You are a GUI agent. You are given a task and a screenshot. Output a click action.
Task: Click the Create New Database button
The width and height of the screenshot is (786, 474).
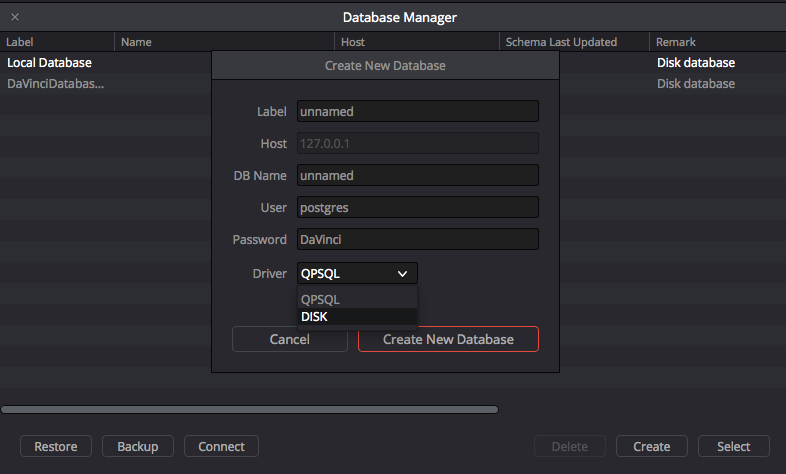pos(448,339)
